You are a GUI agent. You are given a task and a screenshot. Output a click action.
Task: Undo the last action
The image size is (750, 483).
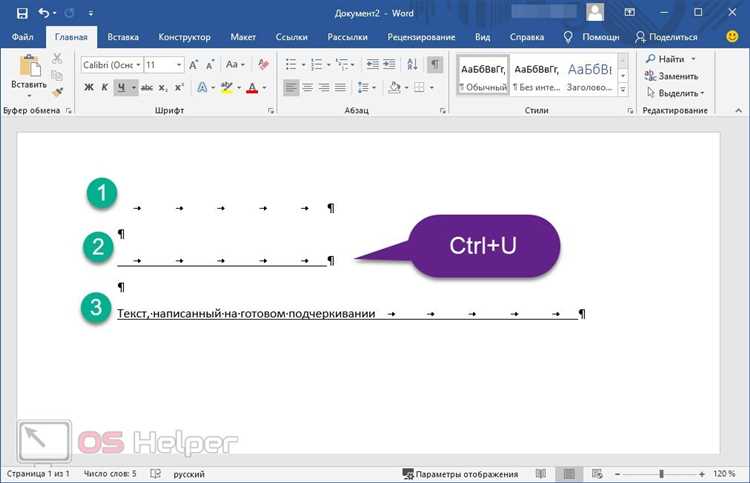[44, 13]
